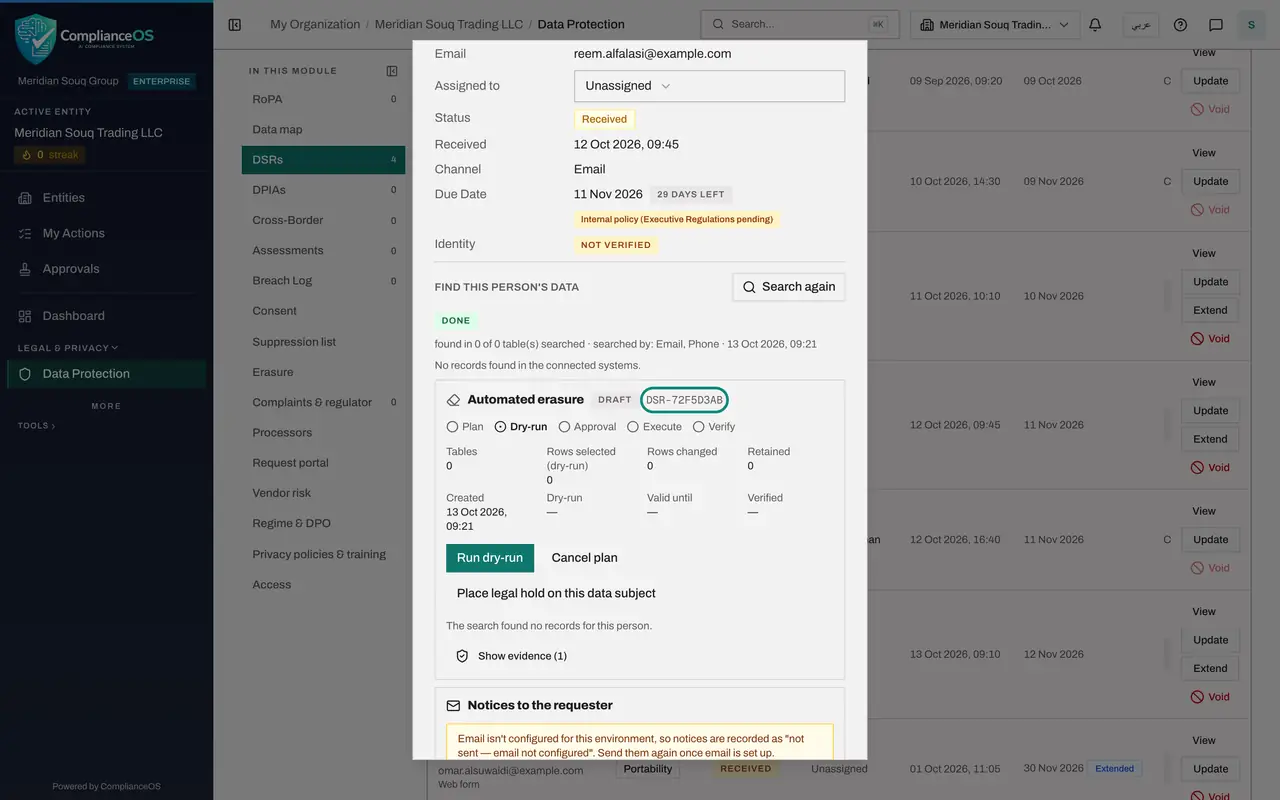Viewport: 1280px width, 800px height.
Task: Open the Assigned to dropdown
Action: pyautogui.click(x=709, y=86)
